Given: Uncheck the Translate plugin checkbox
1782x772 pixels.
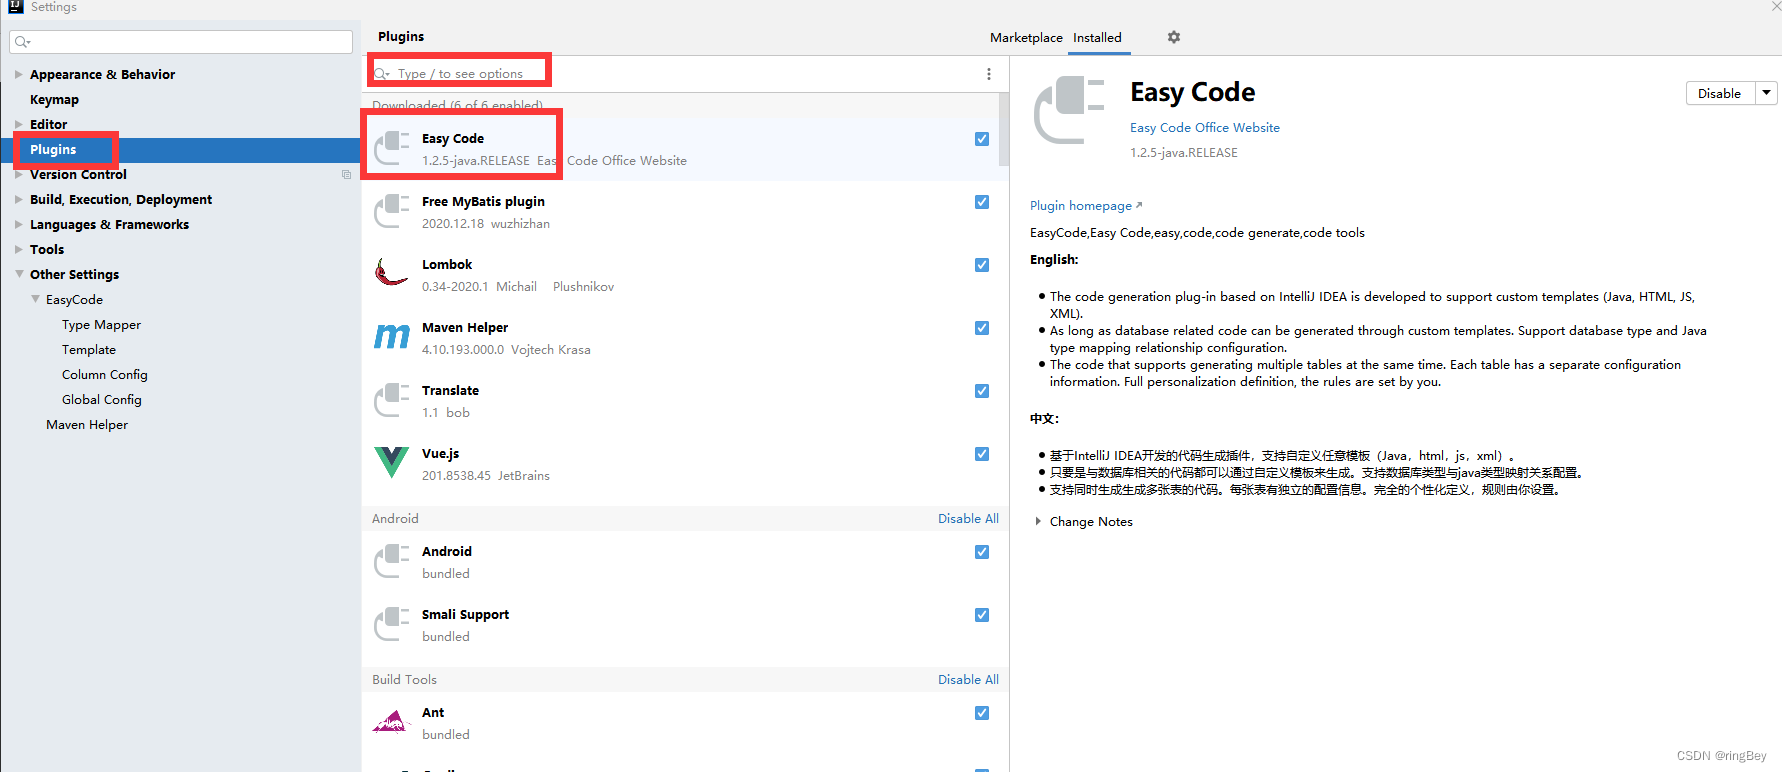Looking at the screenshot, I should tap(982, 391).
